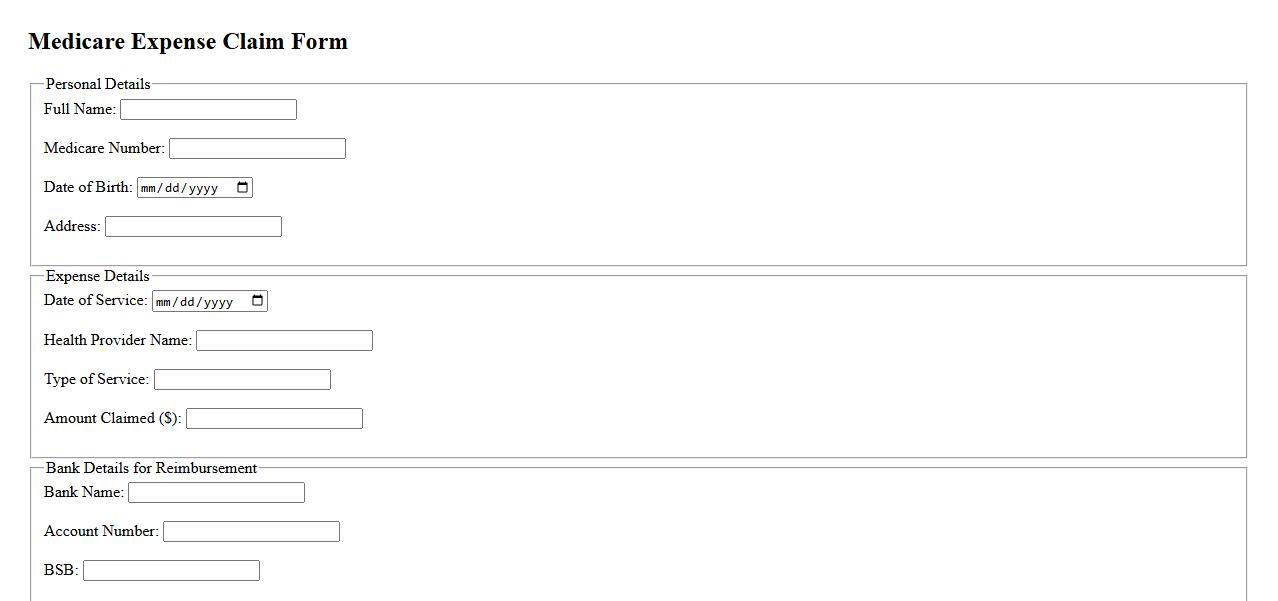Image resolution: width=1278 pixels, height=601 pixels.
Task: Click the Bank Details for Reimbursement legend
Action: [x=151, y=468]
